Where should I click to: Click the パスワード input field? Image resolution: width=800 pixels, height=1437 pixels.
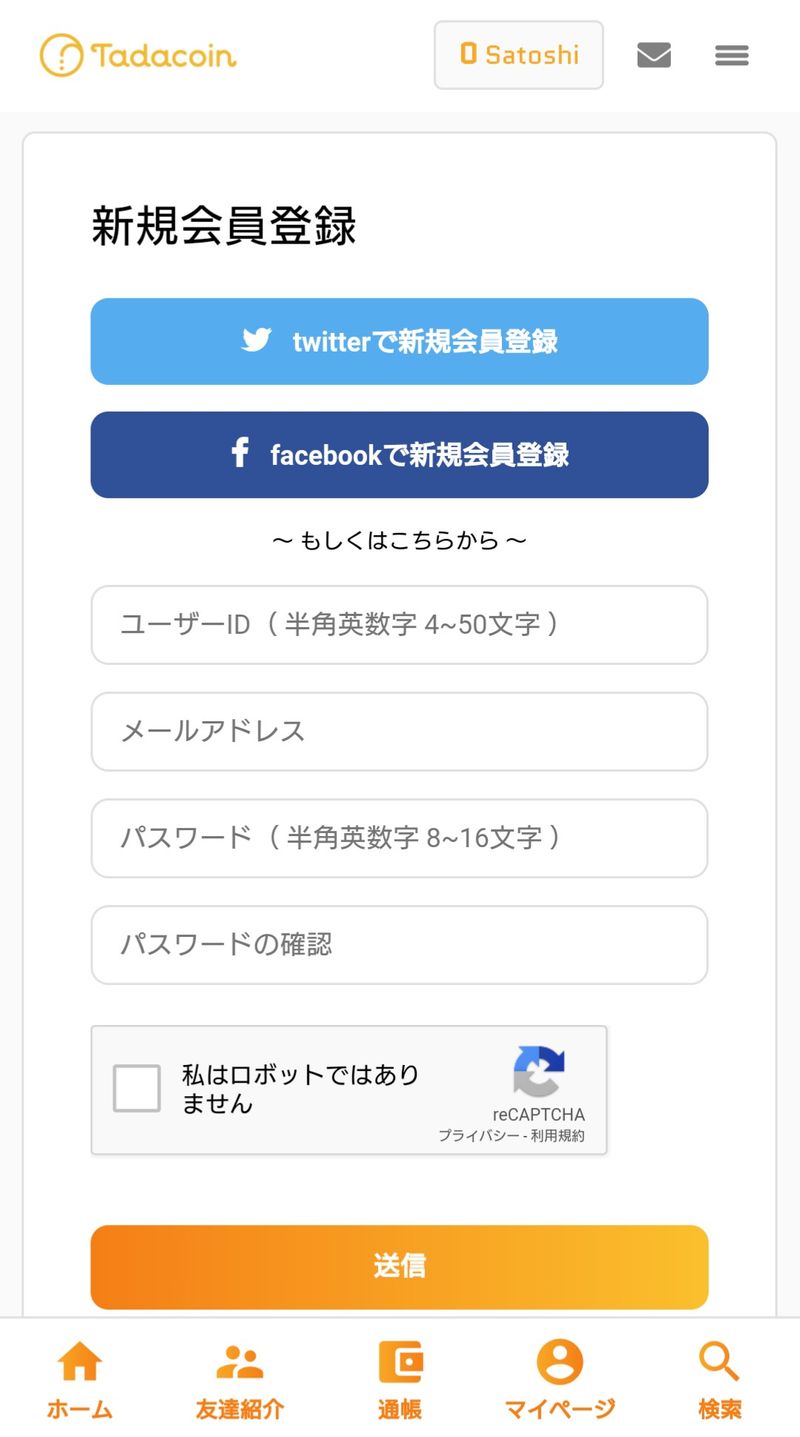pos(399,838)
